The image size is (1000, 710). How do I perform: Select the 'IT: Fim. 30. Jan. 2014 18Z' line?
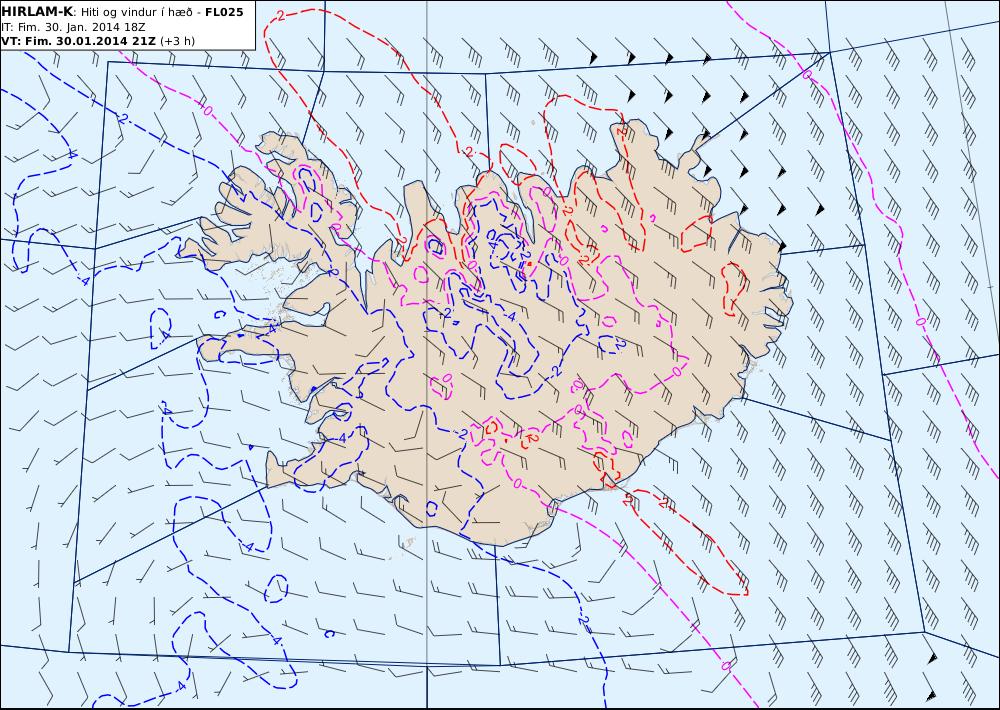tap(73, 27)
